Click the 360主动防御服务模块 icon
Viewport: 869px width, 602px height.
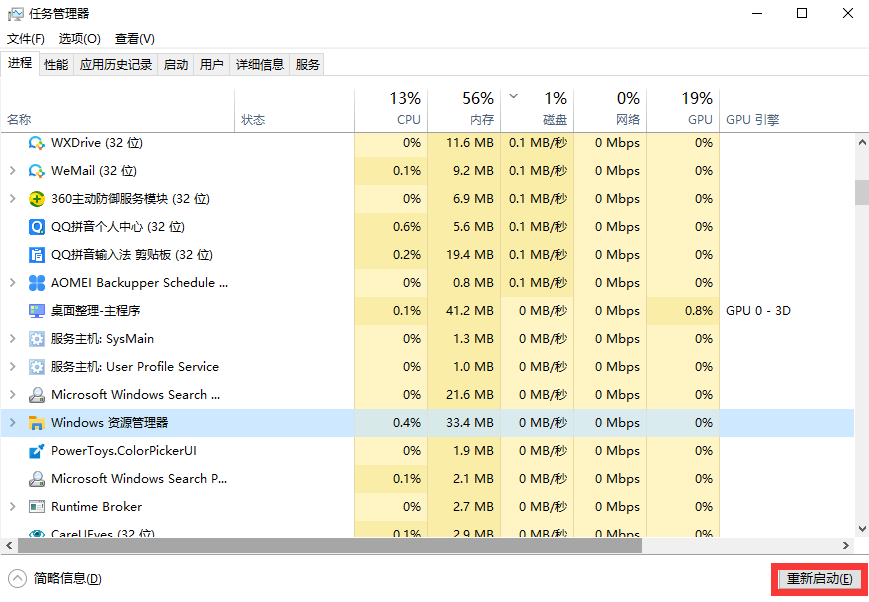37,199
